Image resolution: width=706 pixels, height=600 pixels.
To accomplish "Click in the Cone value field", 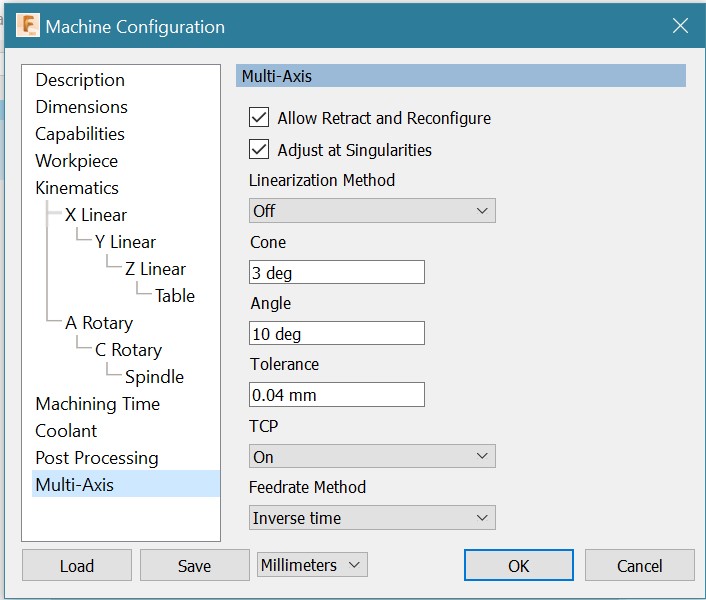I will [336, 273].
